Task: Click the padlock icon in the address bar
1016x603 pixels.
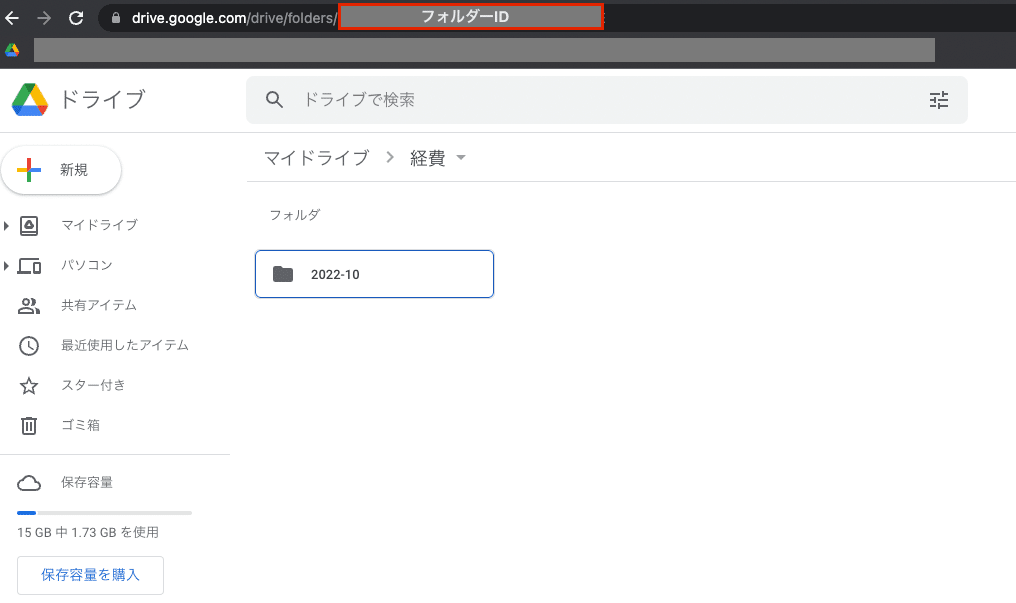Action: click(x=116, y=18)
